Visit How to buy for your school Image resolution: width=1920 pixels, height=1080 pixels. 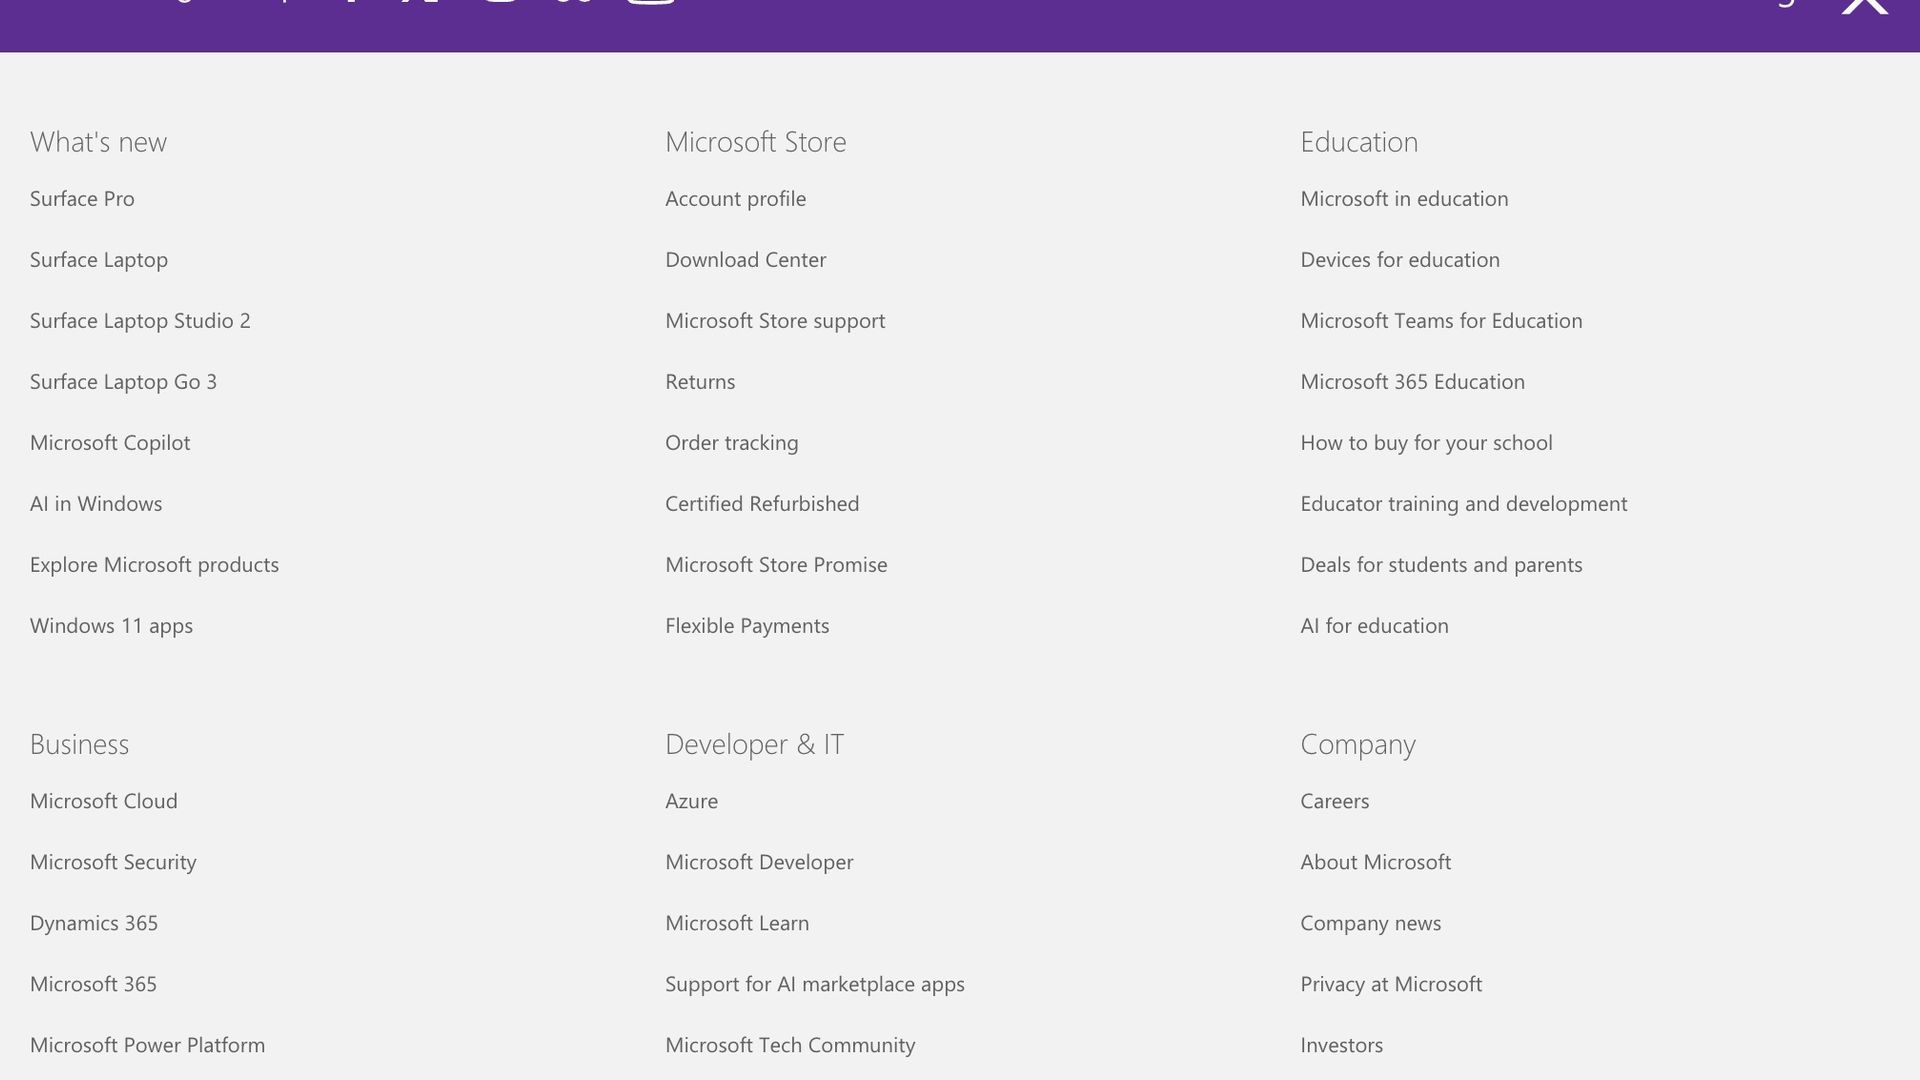(1425, 443)
